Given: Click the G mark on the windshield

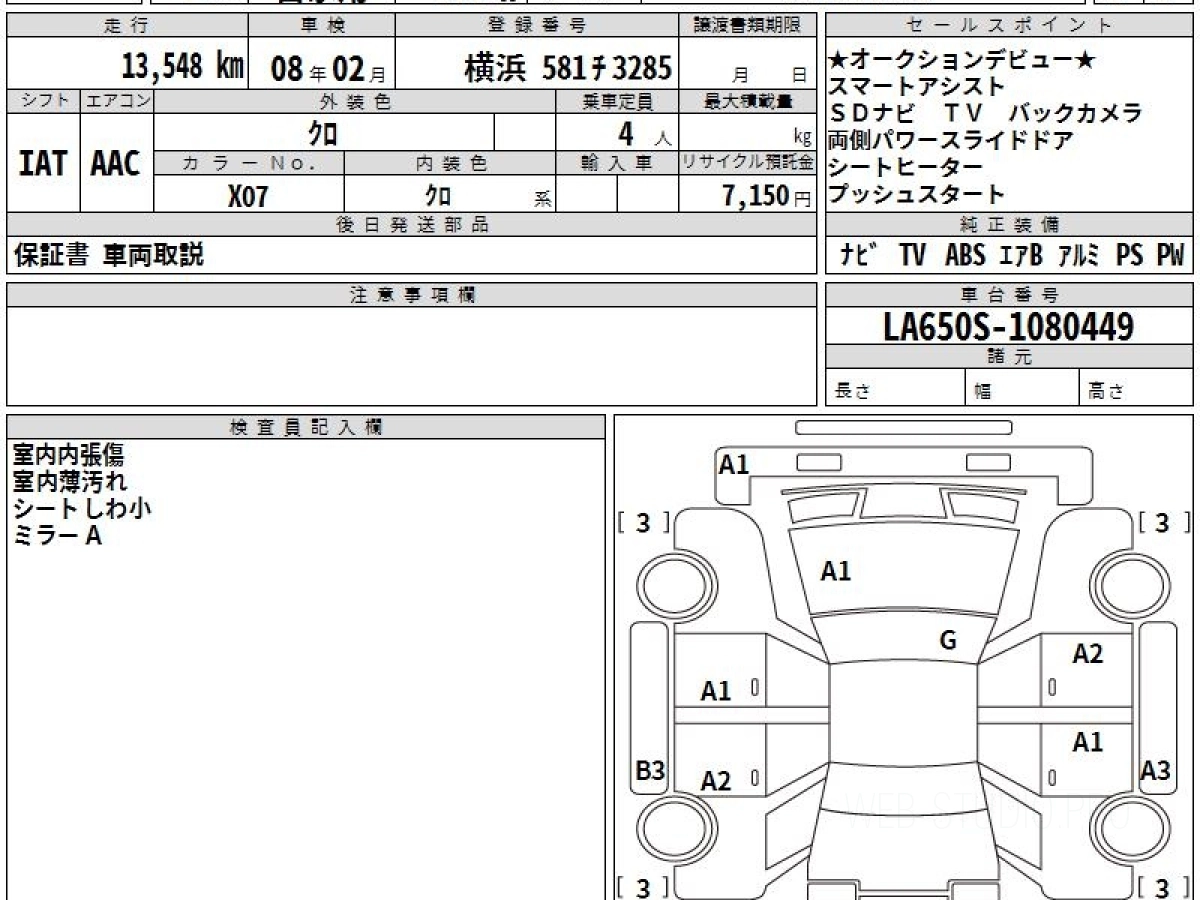Looking at the screenshot, I should tap(948, 641).
